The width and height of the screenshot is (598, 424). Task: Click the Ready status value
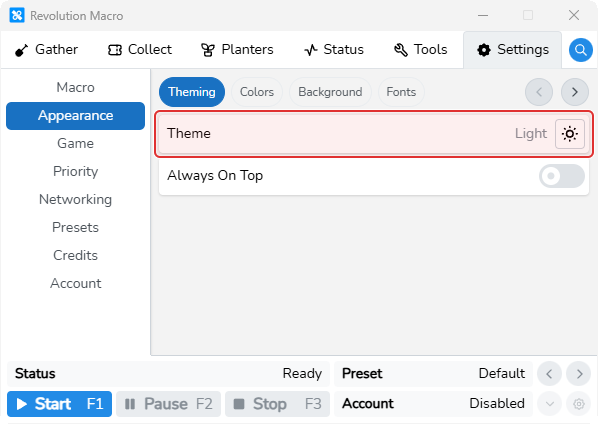302,374
